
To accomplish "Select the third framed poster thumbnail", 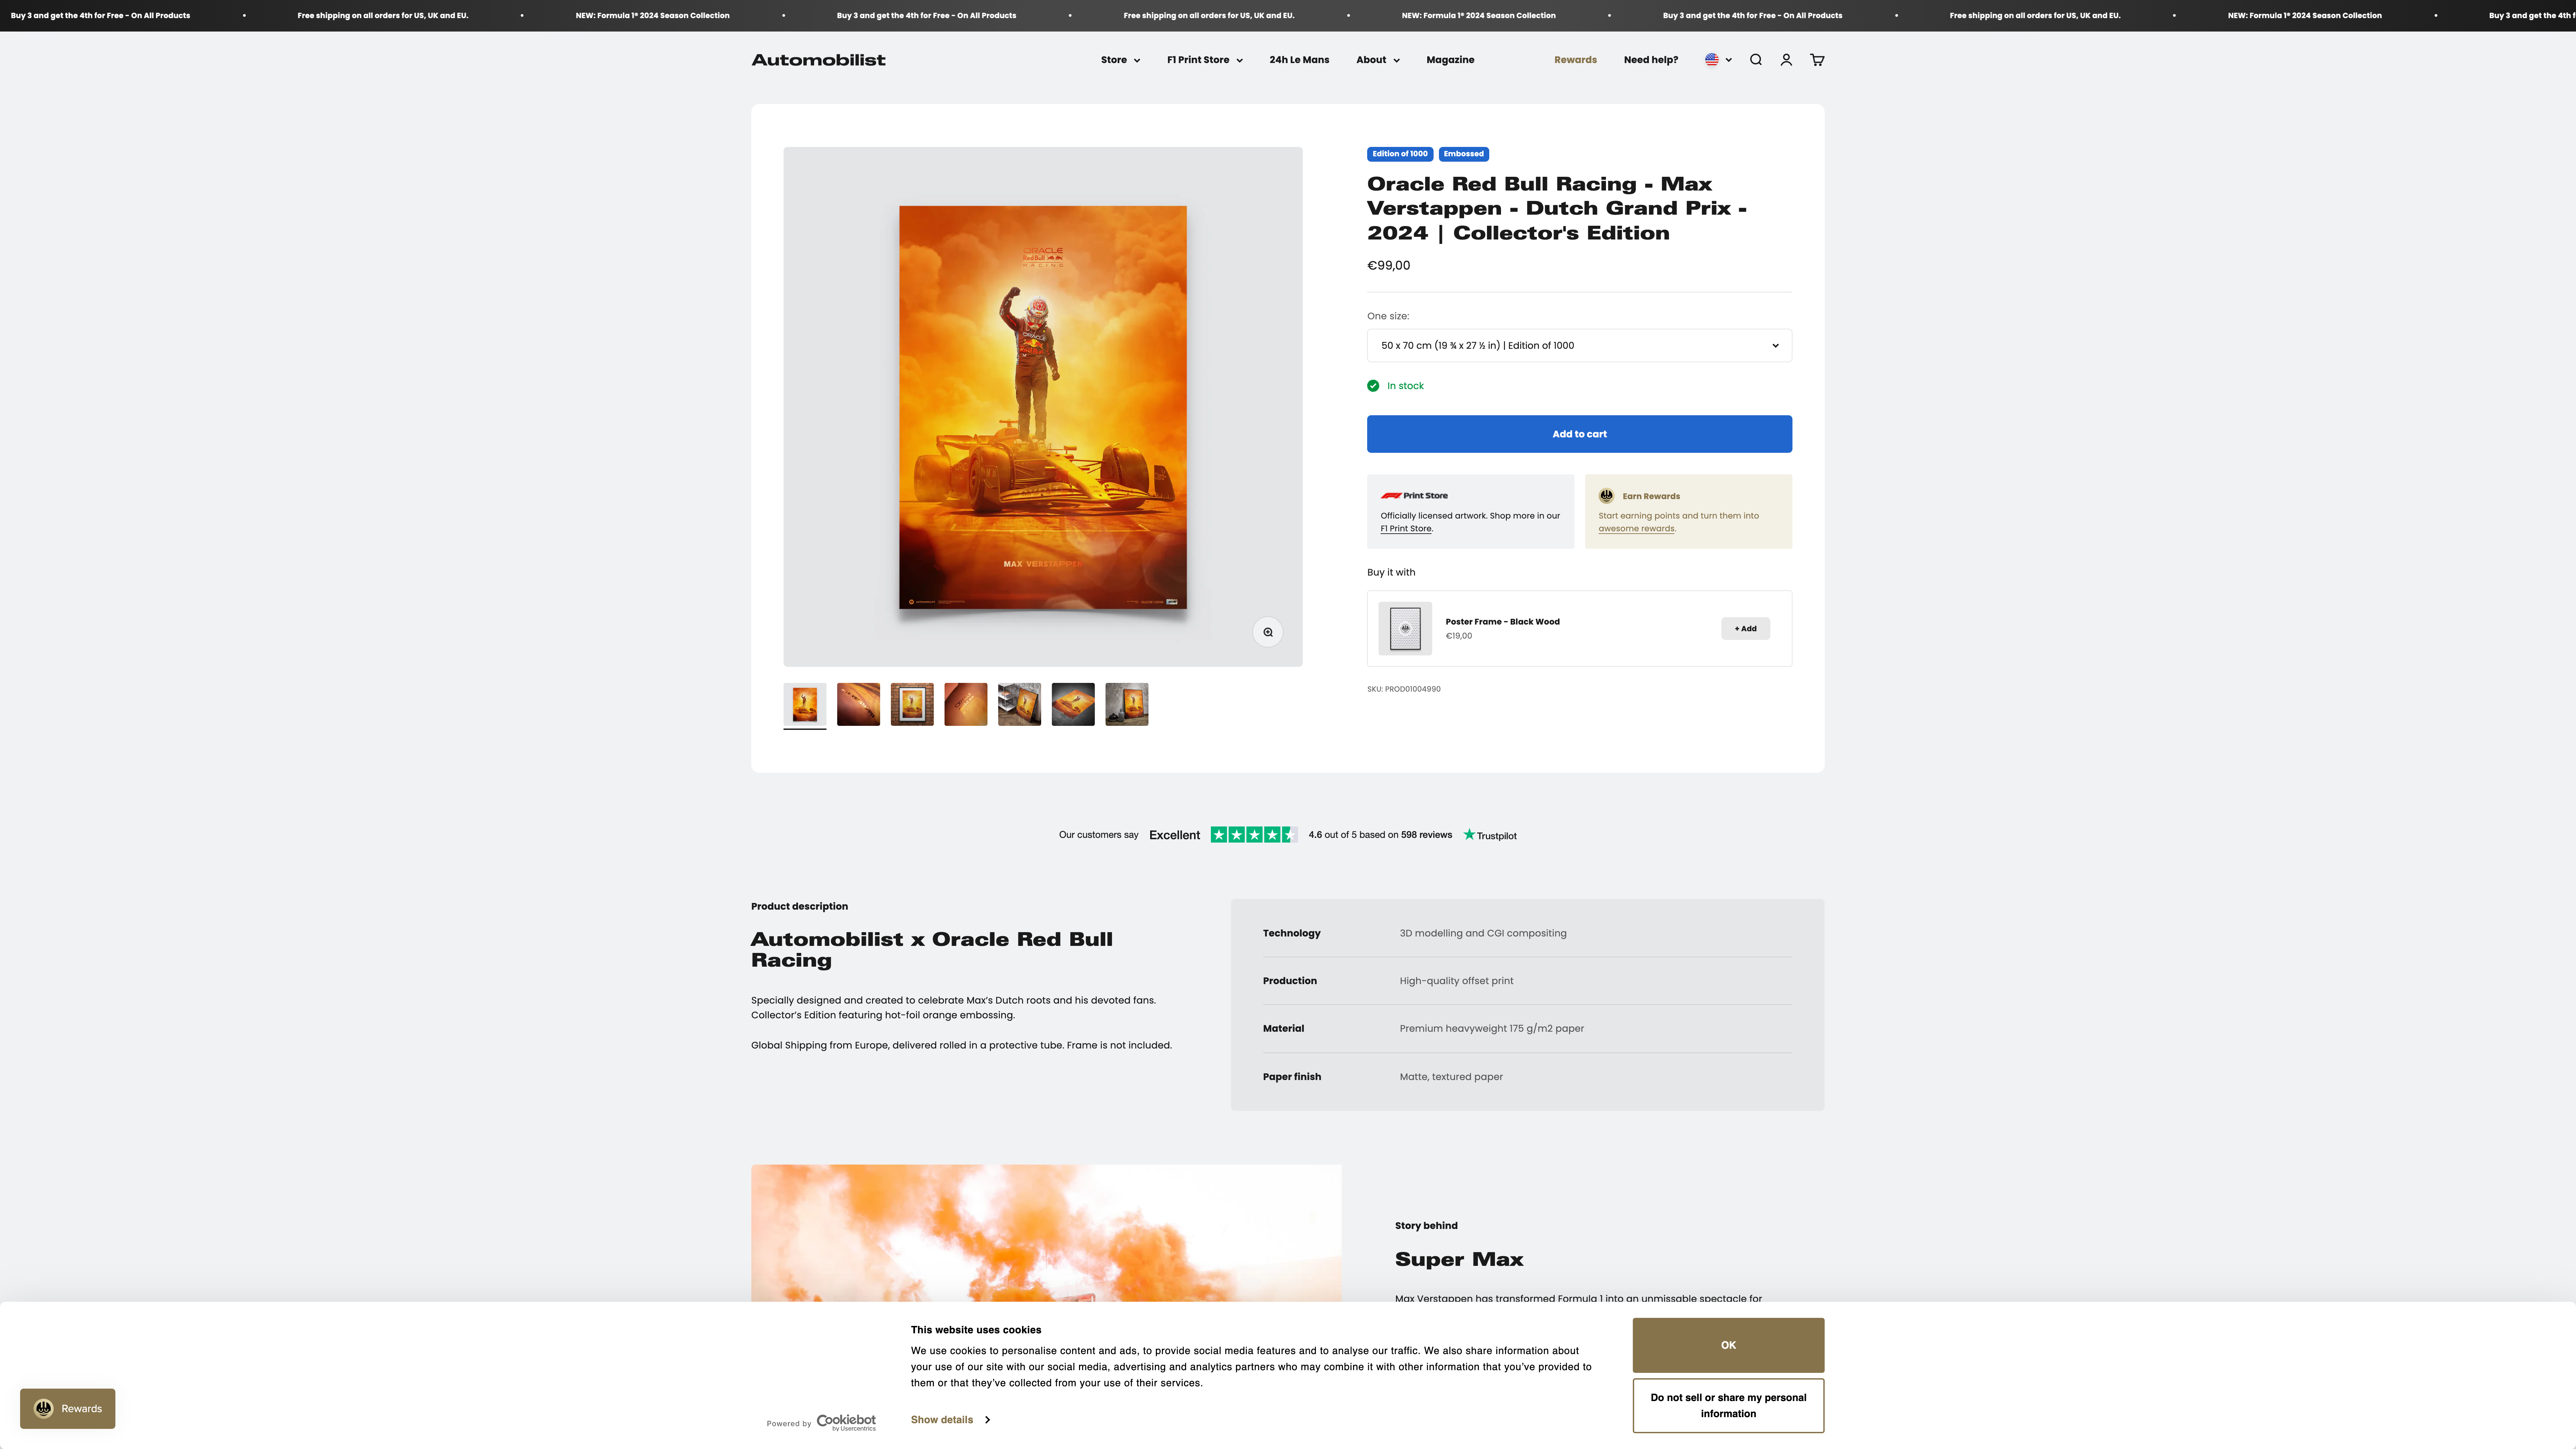I will (x=912, y=705).
